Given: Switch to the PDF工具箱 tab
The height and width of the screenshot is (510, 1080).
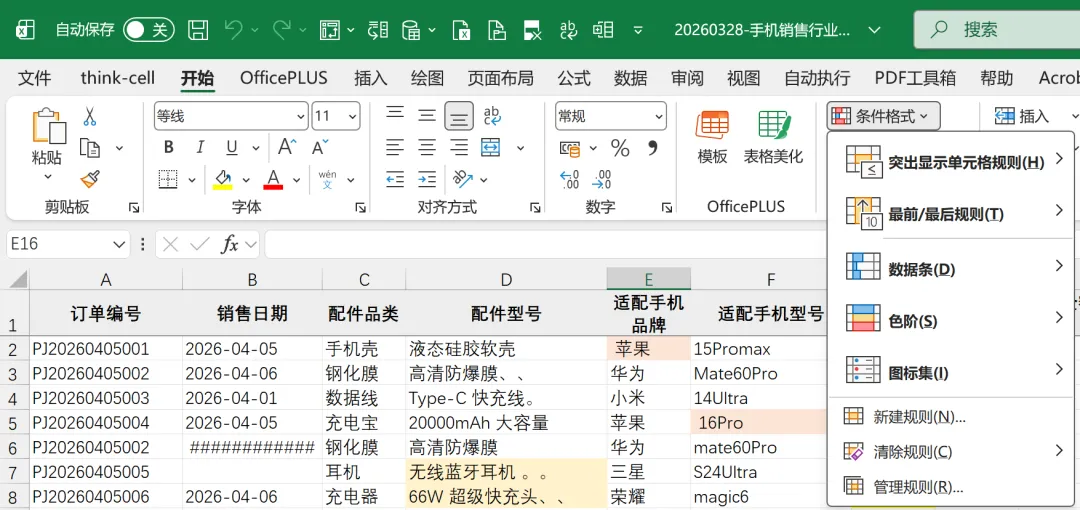Looking at the screenshot, I should click(915, 78).
